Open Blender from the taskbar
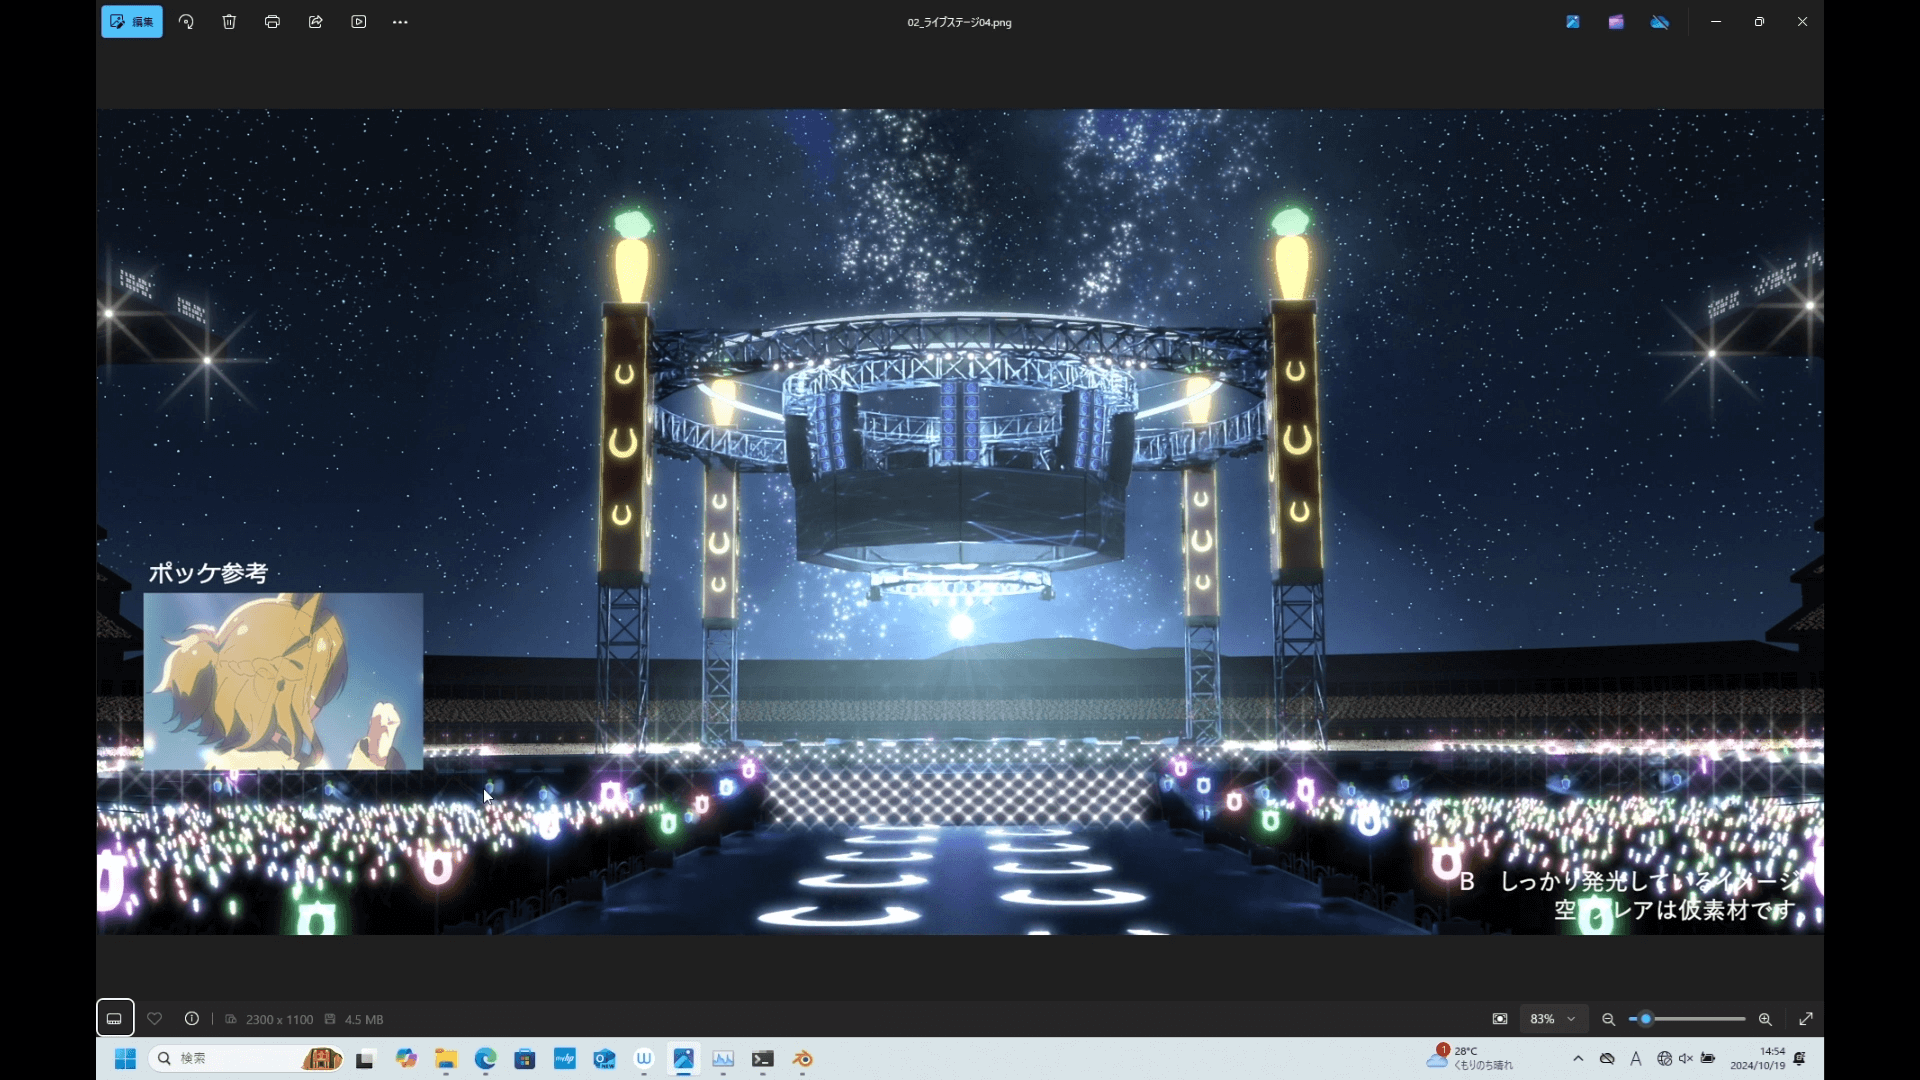 tap(803, 1059)
